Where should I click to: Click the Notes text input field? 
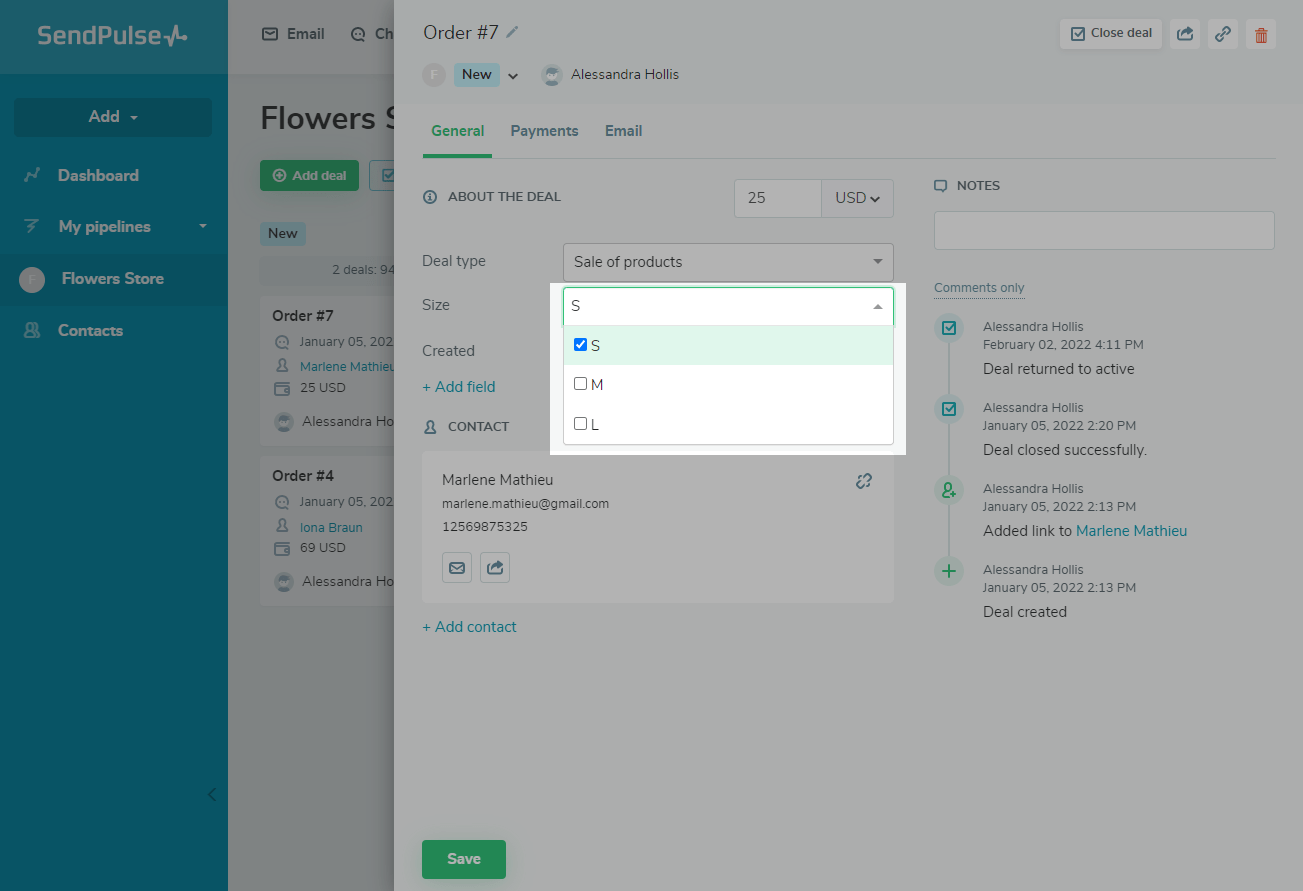[x=1103, y=230]
